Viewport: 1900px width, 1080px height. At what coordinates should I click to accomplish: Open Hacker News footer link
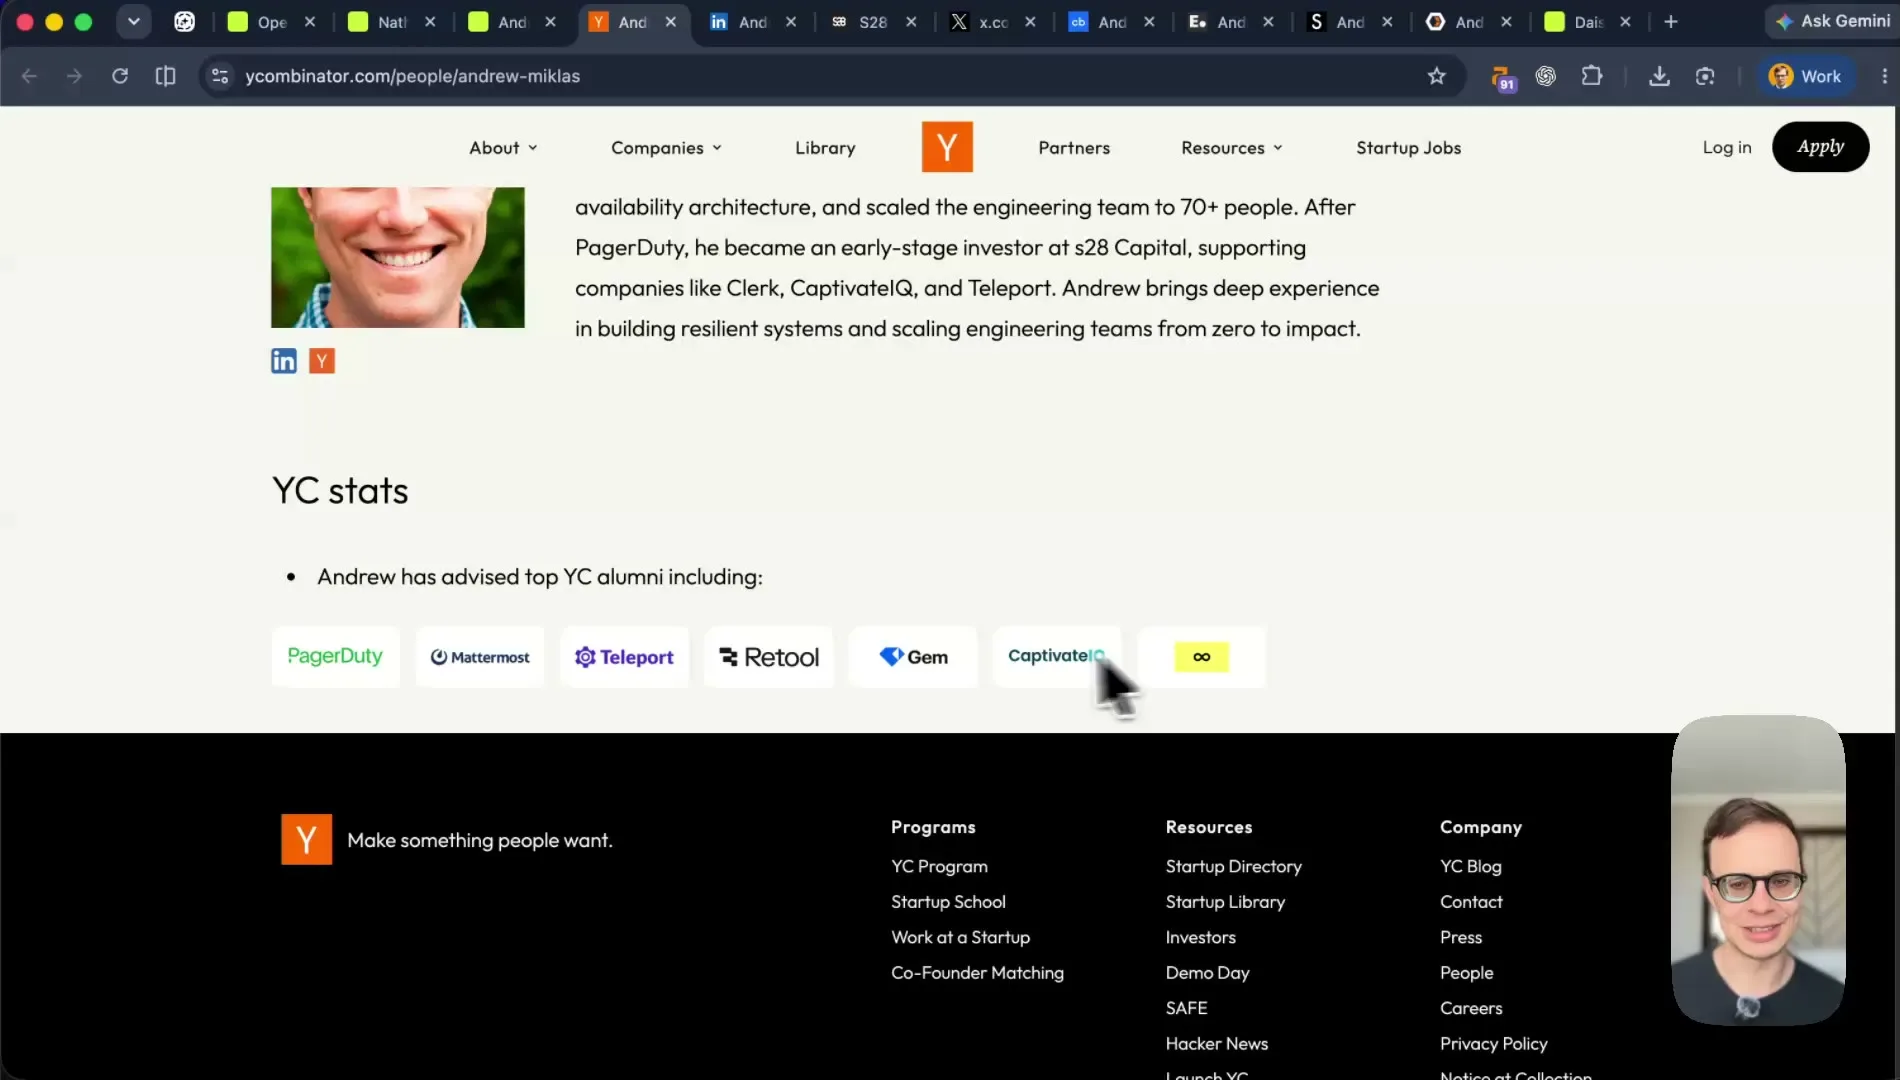tap(1216, 1043)
